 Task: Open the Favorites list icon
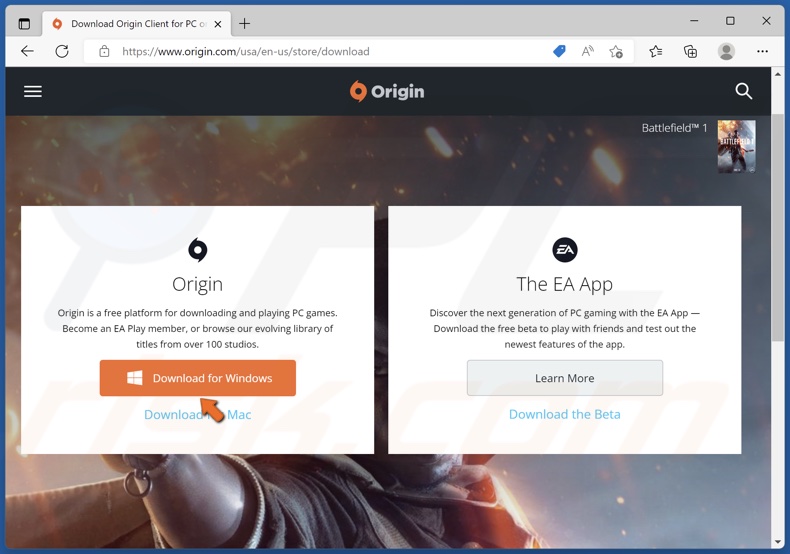tap(655, 51)
